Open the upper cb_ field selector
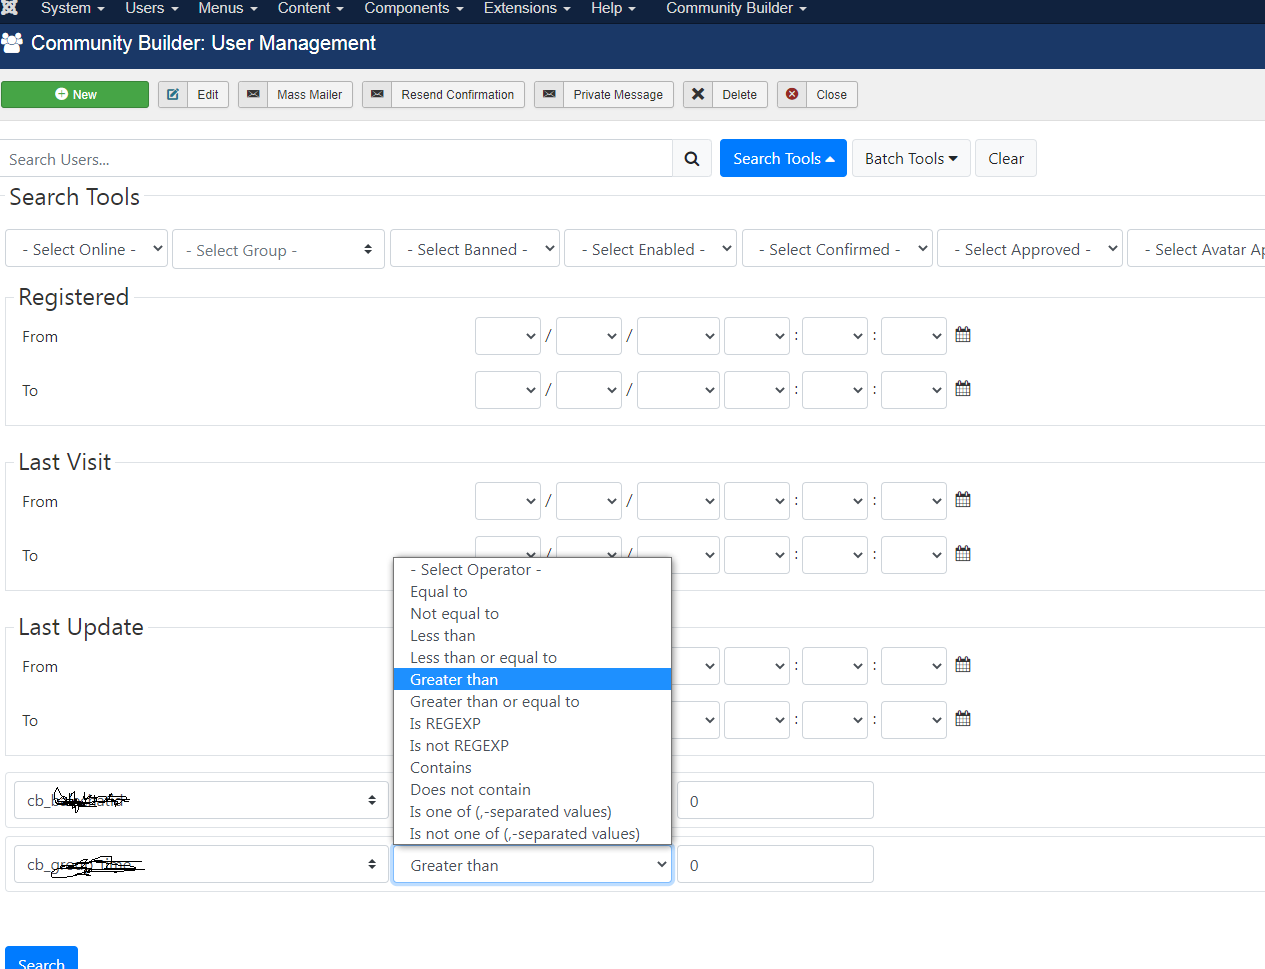This screenshot has width=1265, height=969. point(201,800)
